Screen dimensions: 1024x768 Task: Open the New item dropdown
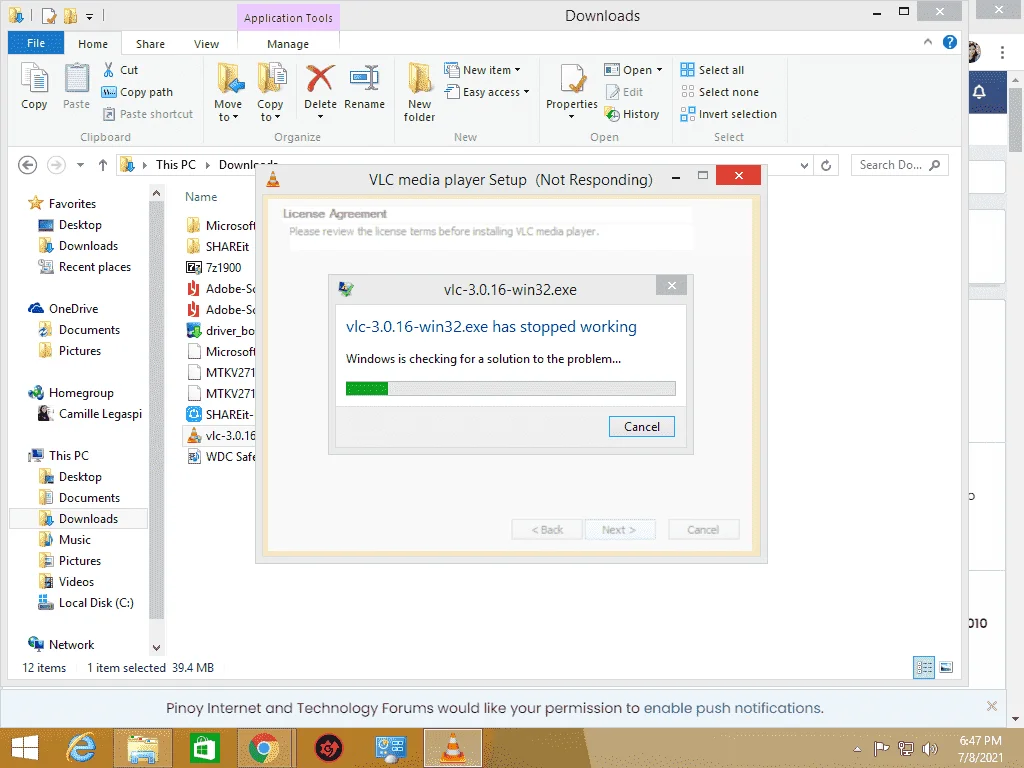point(482,70)
